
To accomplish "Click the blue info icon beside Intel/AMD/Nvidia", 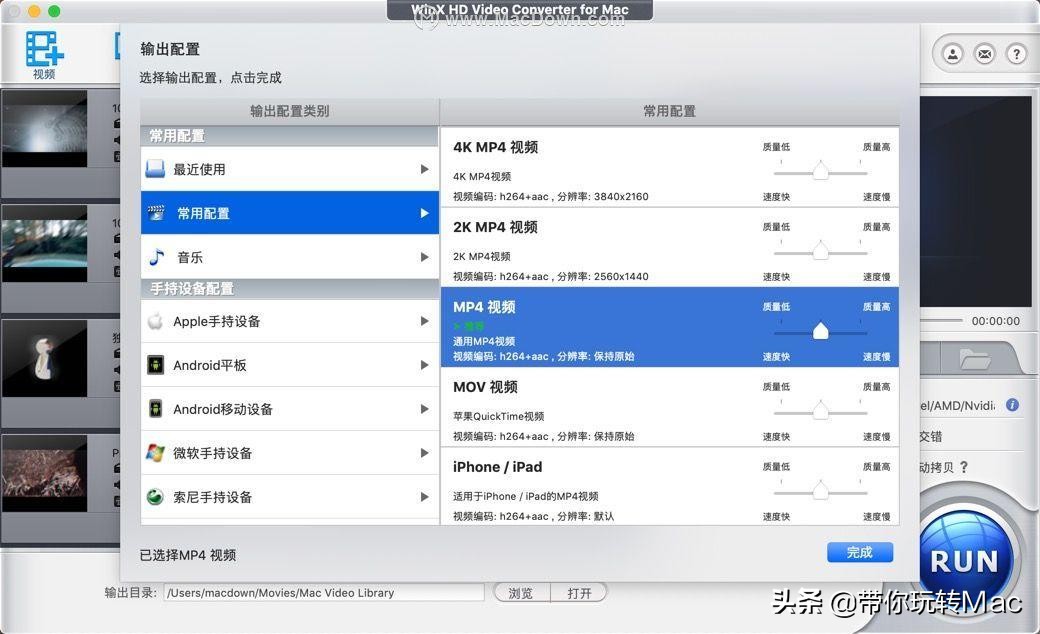I will [1010, 405].
